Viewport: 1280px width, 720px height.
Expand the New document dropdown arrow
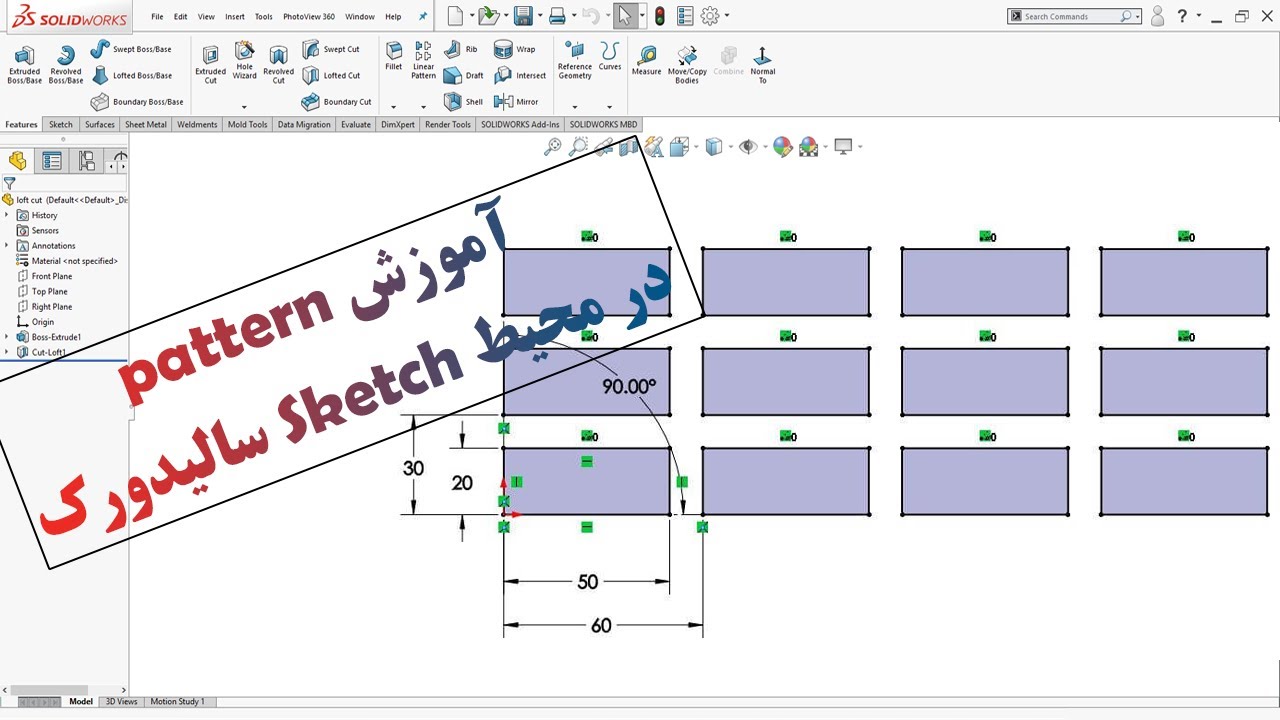pos(471,16)
